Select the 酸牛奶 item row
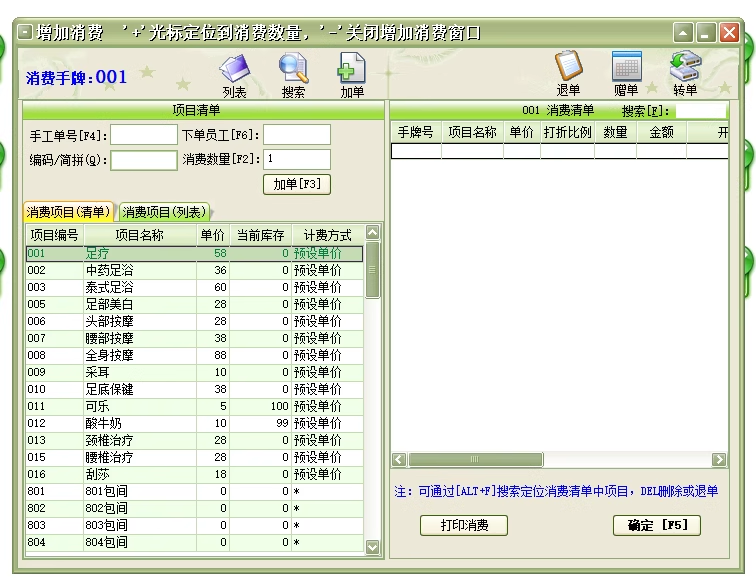 pyautogui.click(x=194, y=423)
